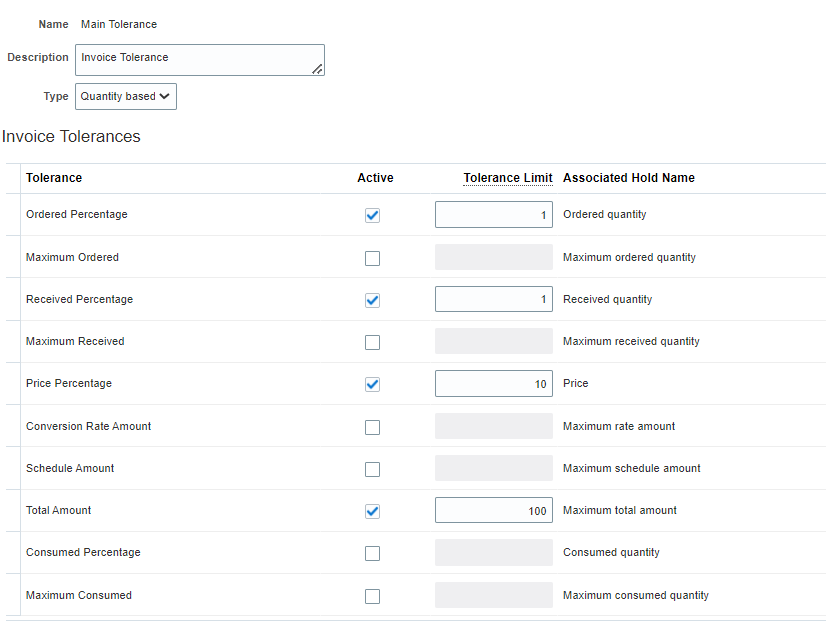Viewport: 826px width, 629px height.
Task: Click the Maximum schedule amount hold name
Action: click(x=632, y=468)
